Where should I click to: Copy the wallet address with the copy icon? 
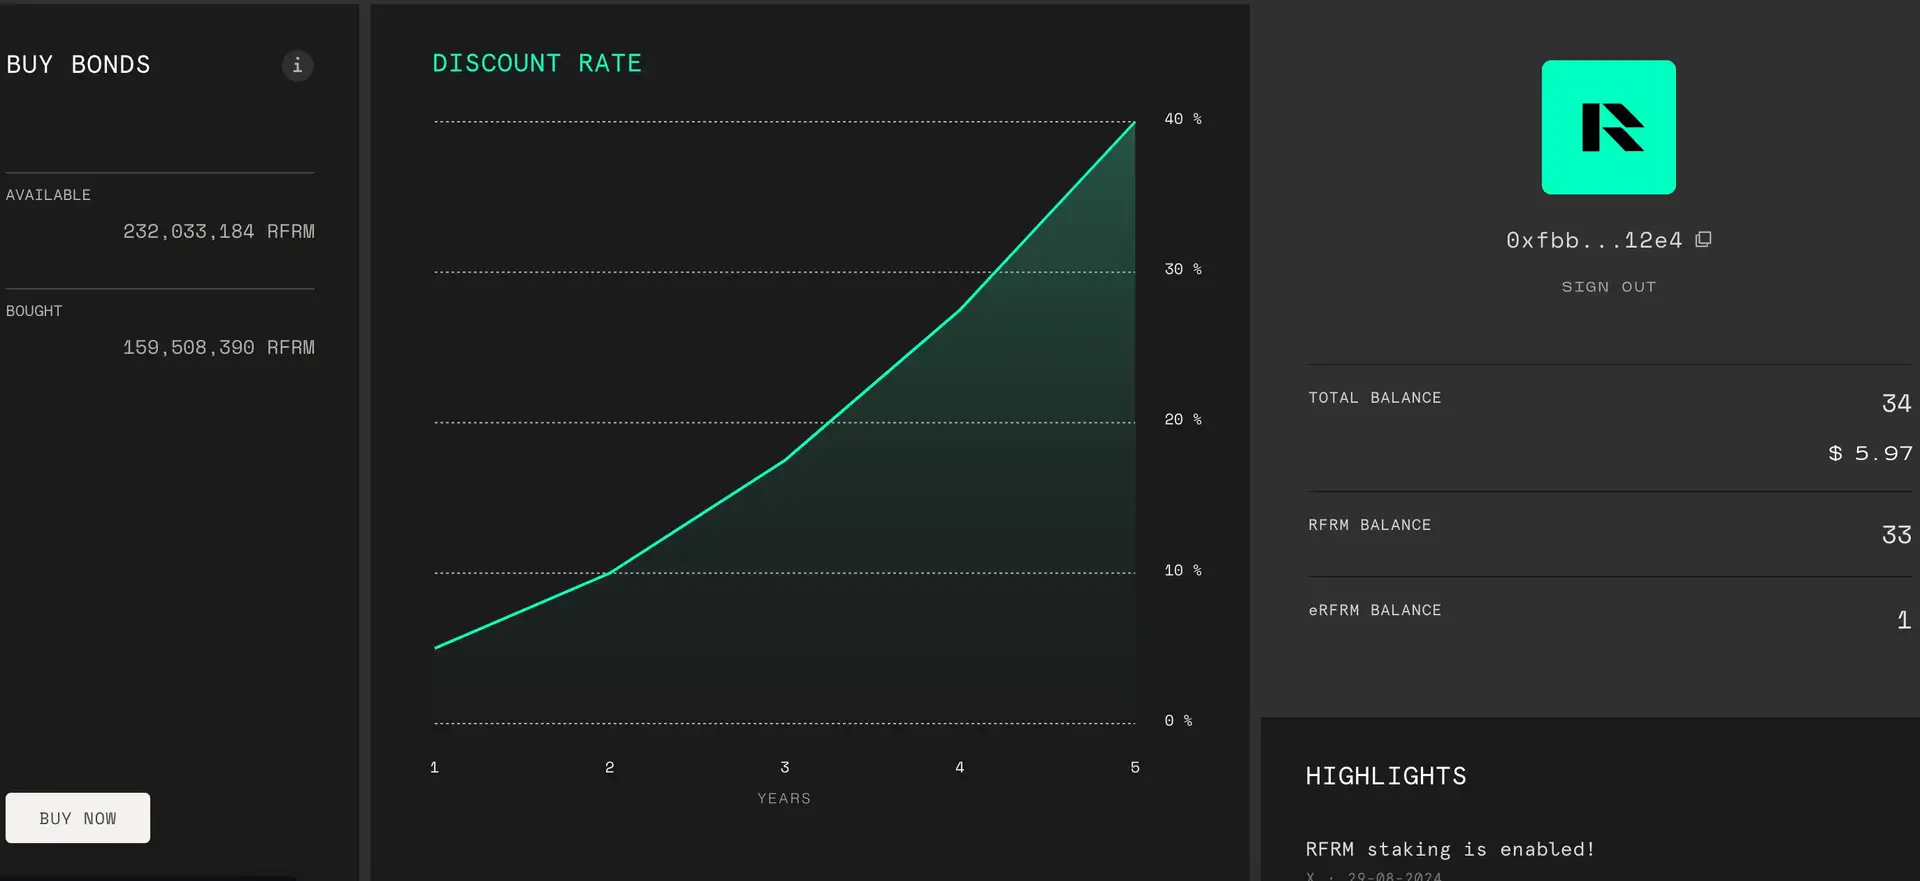(x=1703, y=240)
